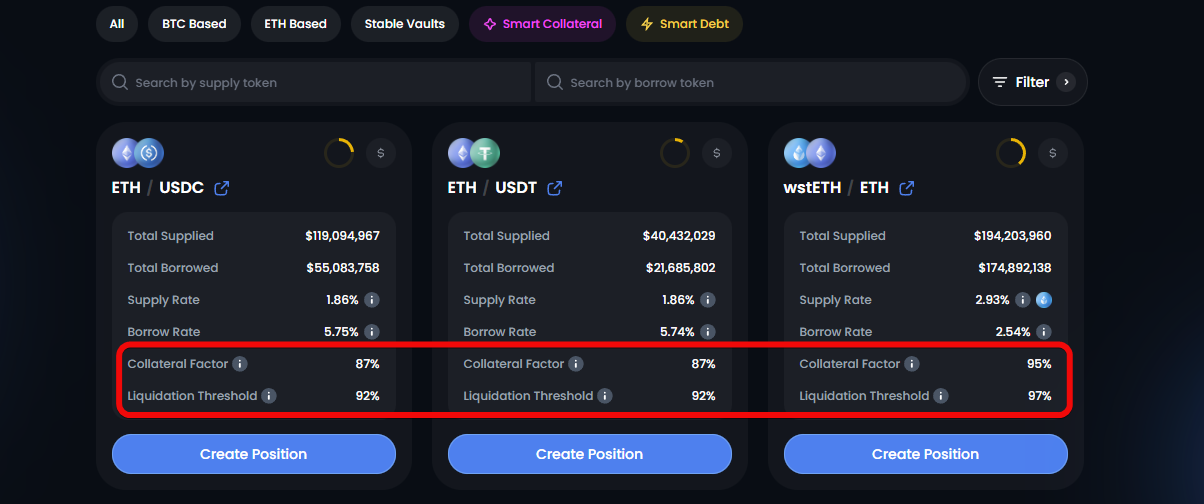This screenshot has height=504, width=1204.
Task: Open ETH / USDC vault external link icon
Action: click(222, 188)
